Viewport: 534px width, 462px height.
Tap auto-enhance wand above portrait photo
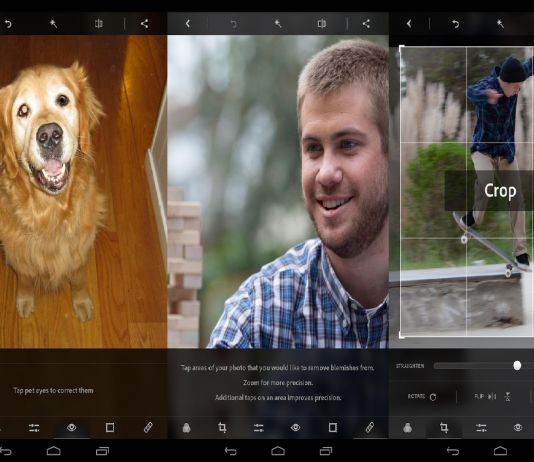coord(278,23)
